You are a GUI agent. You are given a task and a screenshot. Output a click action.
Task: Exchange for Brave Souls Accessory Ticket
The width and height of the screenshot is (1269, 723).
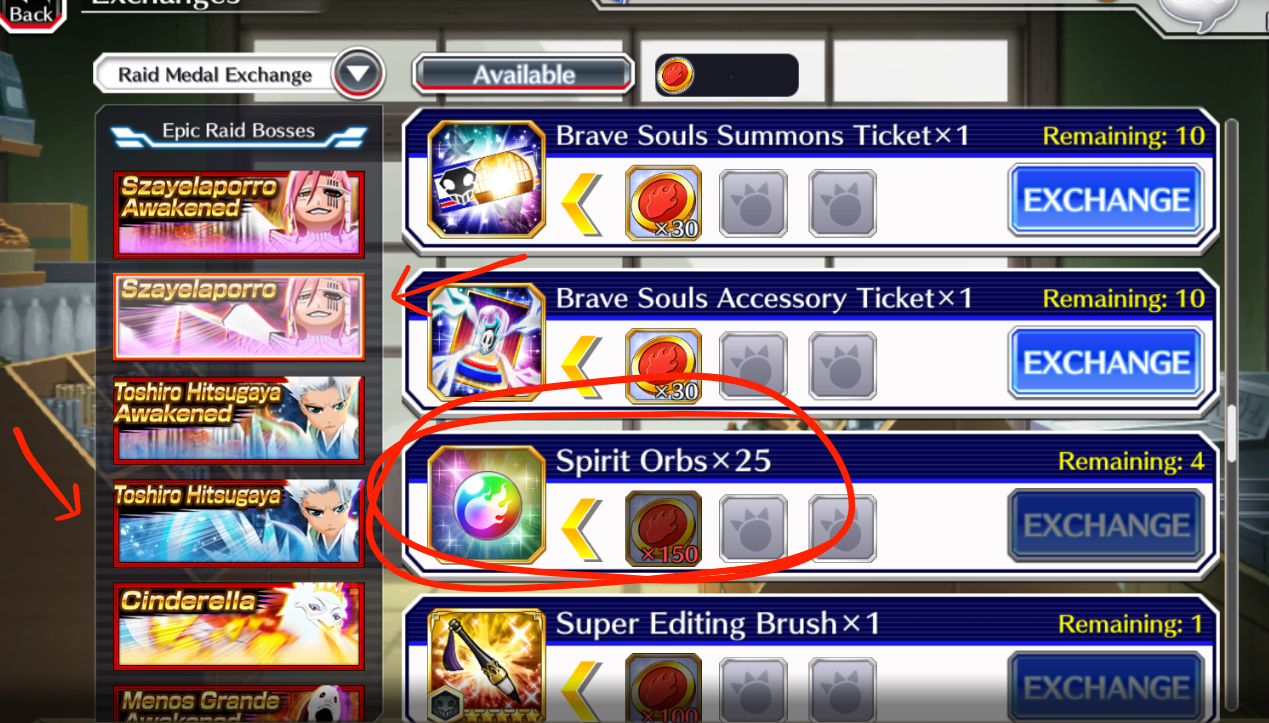click(x=1105, y=363)
